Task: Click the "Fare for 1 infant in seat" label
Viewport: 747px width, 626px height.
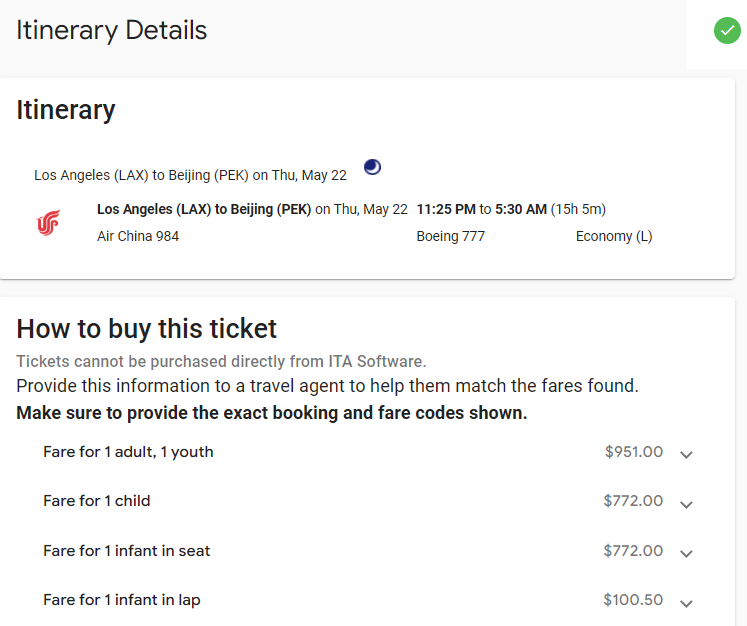Action: pos(126,551)
